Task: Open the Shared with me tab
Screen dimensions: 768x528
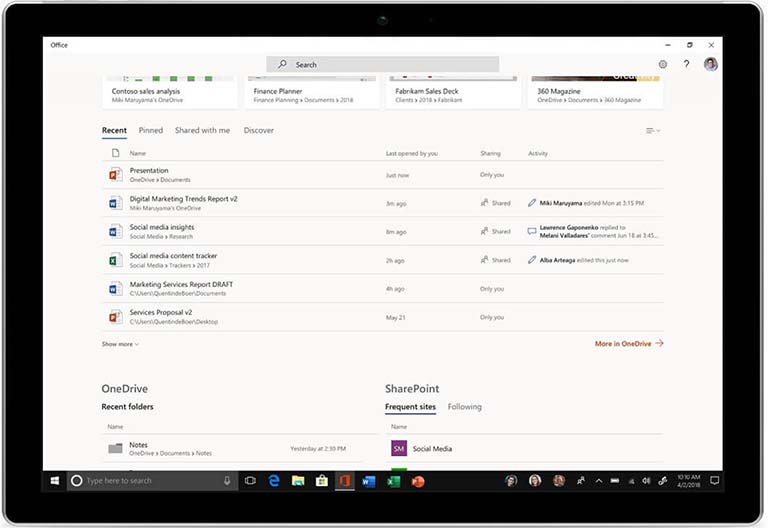Action: pyautogui.click(x=202, y=130)
